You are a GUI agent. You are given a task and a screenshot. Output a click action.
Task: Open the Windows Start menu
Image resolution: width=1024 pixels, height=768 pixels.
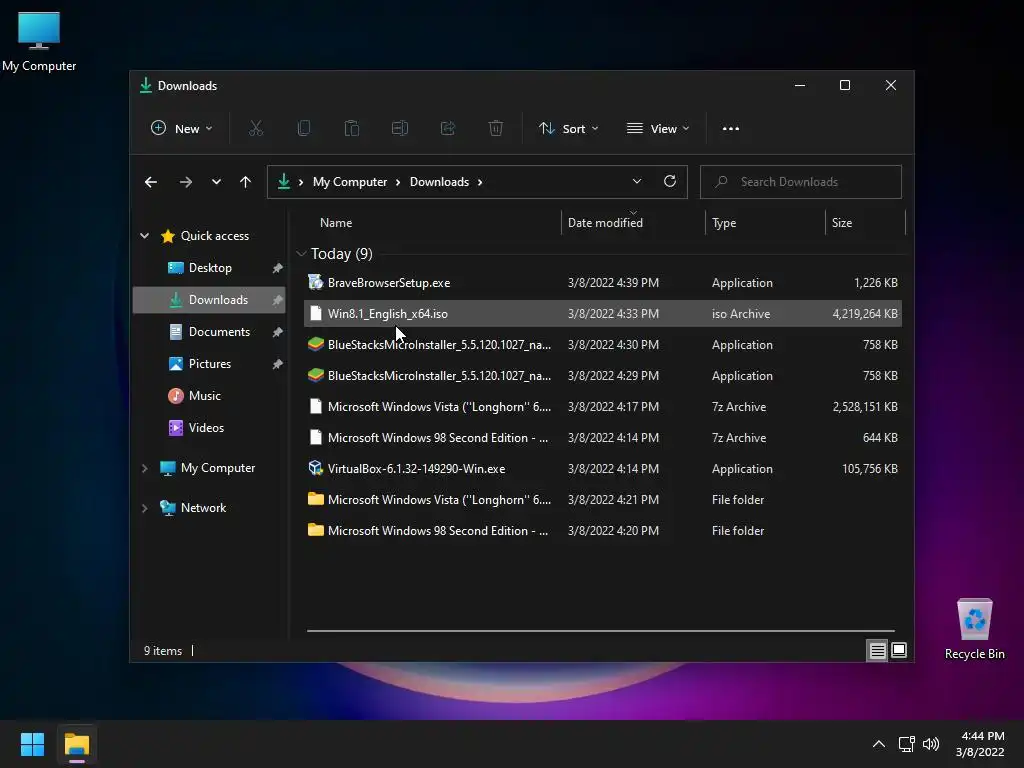click(x=32, y=744)
